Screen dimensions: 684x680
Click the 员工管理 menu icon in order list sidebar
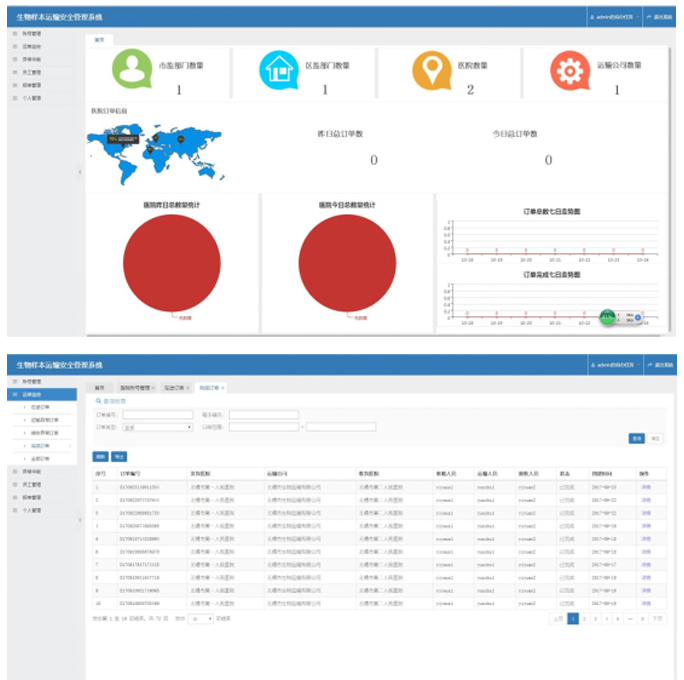[x=15, y=485]
